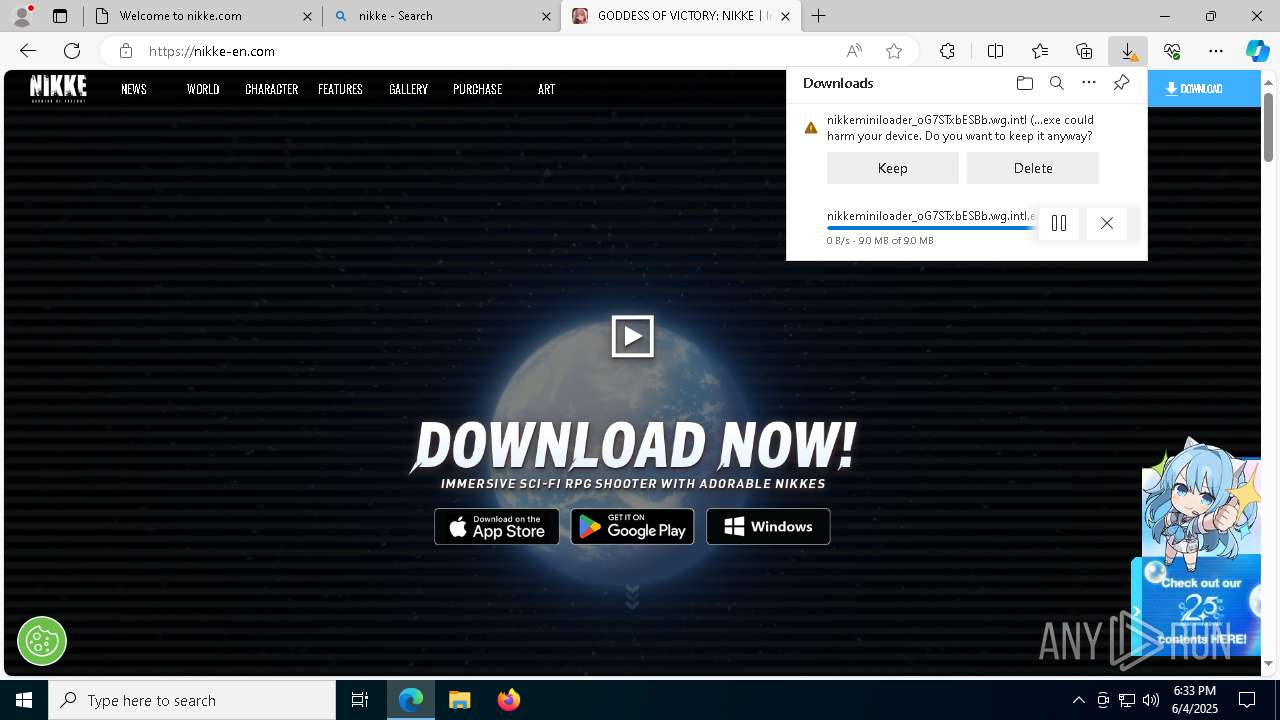The width and height of the screenshot is (1280, 720).
Task: Collapse the side banner arrow
Action: [1136, 611]
